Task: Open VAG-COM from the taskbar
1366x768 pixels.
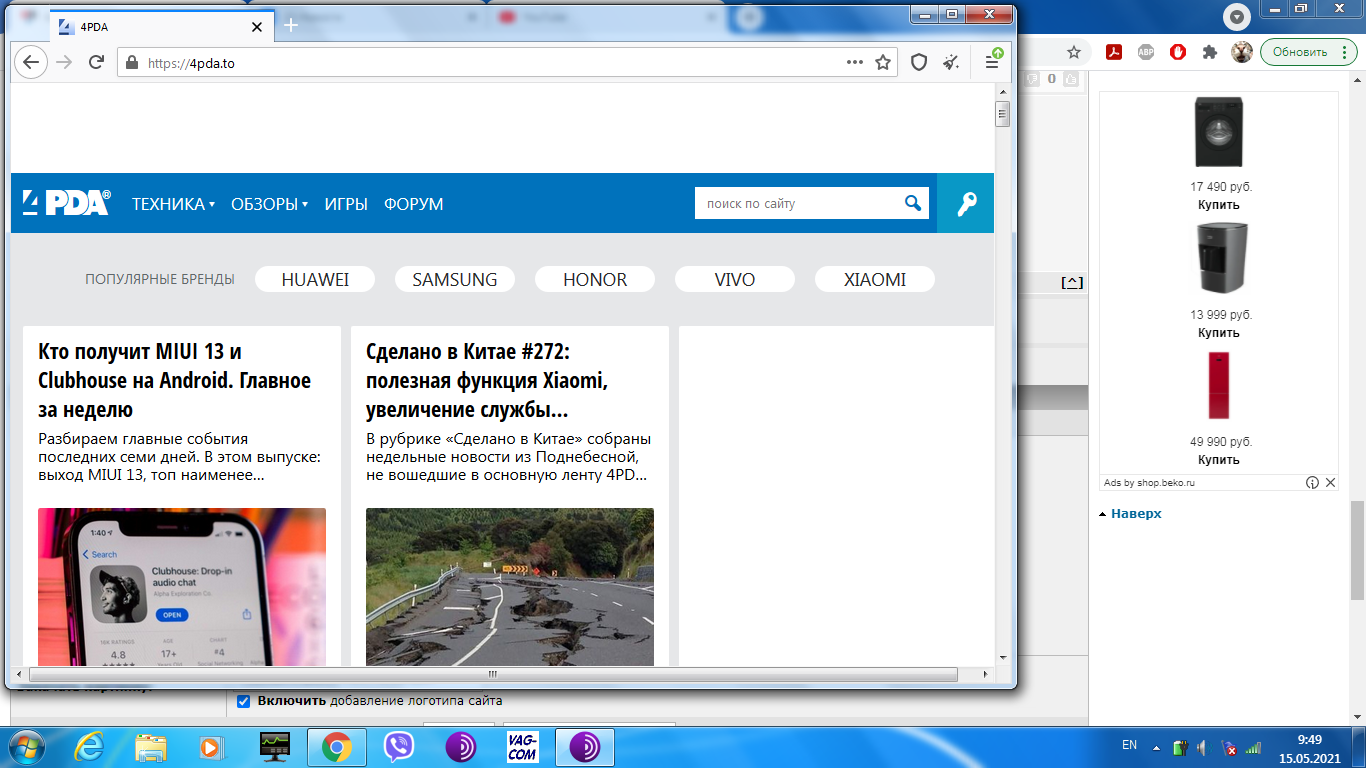Action: pos(523,747)
